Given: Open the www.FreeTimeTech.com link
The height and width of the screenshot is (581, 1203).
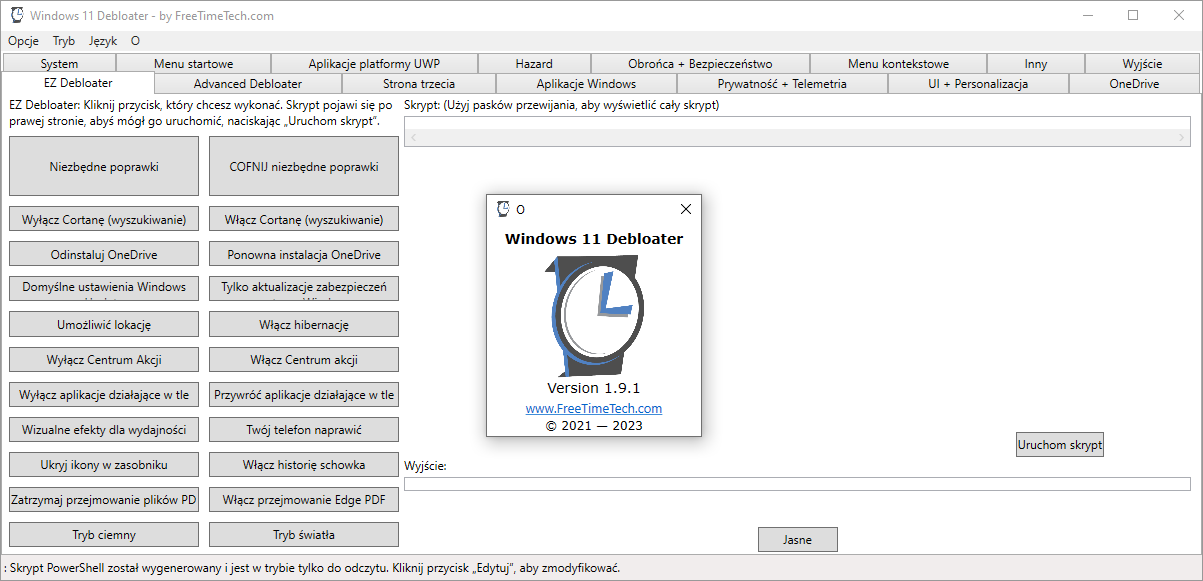Looking at the screenshot, I should 594,408.
